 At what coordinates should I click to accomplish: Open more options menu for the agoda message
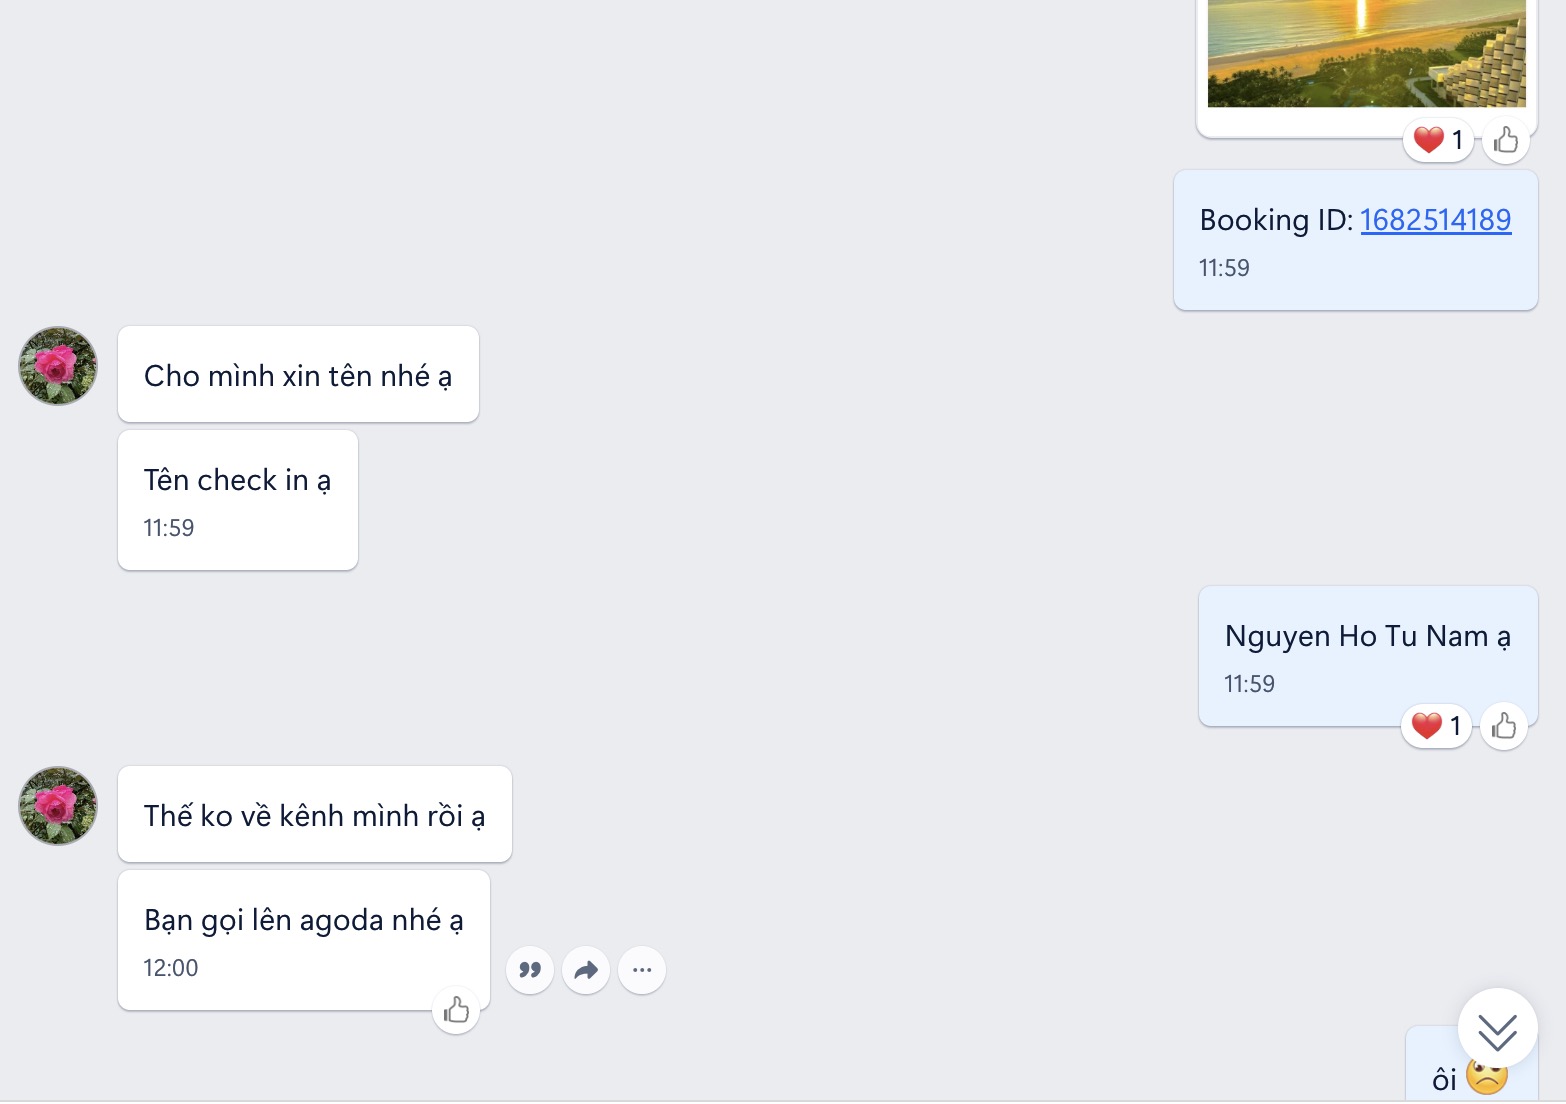pos(642,970)
